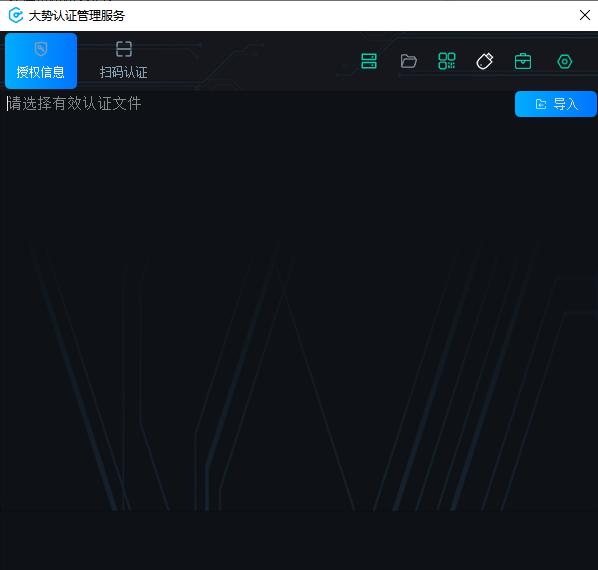This screenshot has height=570, width=598.
Task: Open the 授权信息 tab
Action: point(41,61)
